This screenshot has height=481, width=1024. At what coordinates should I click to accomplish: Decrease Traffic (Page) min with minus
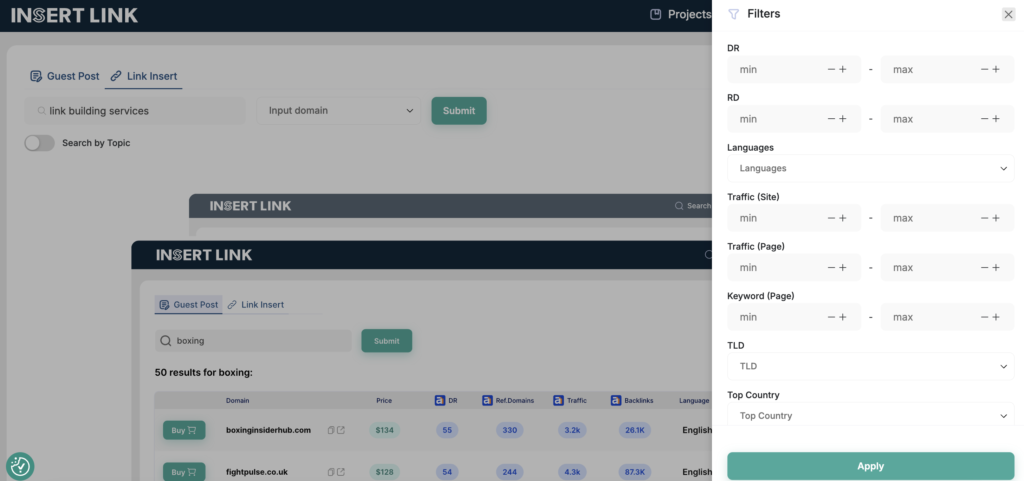pyautogui.click(x=831, y=268)
